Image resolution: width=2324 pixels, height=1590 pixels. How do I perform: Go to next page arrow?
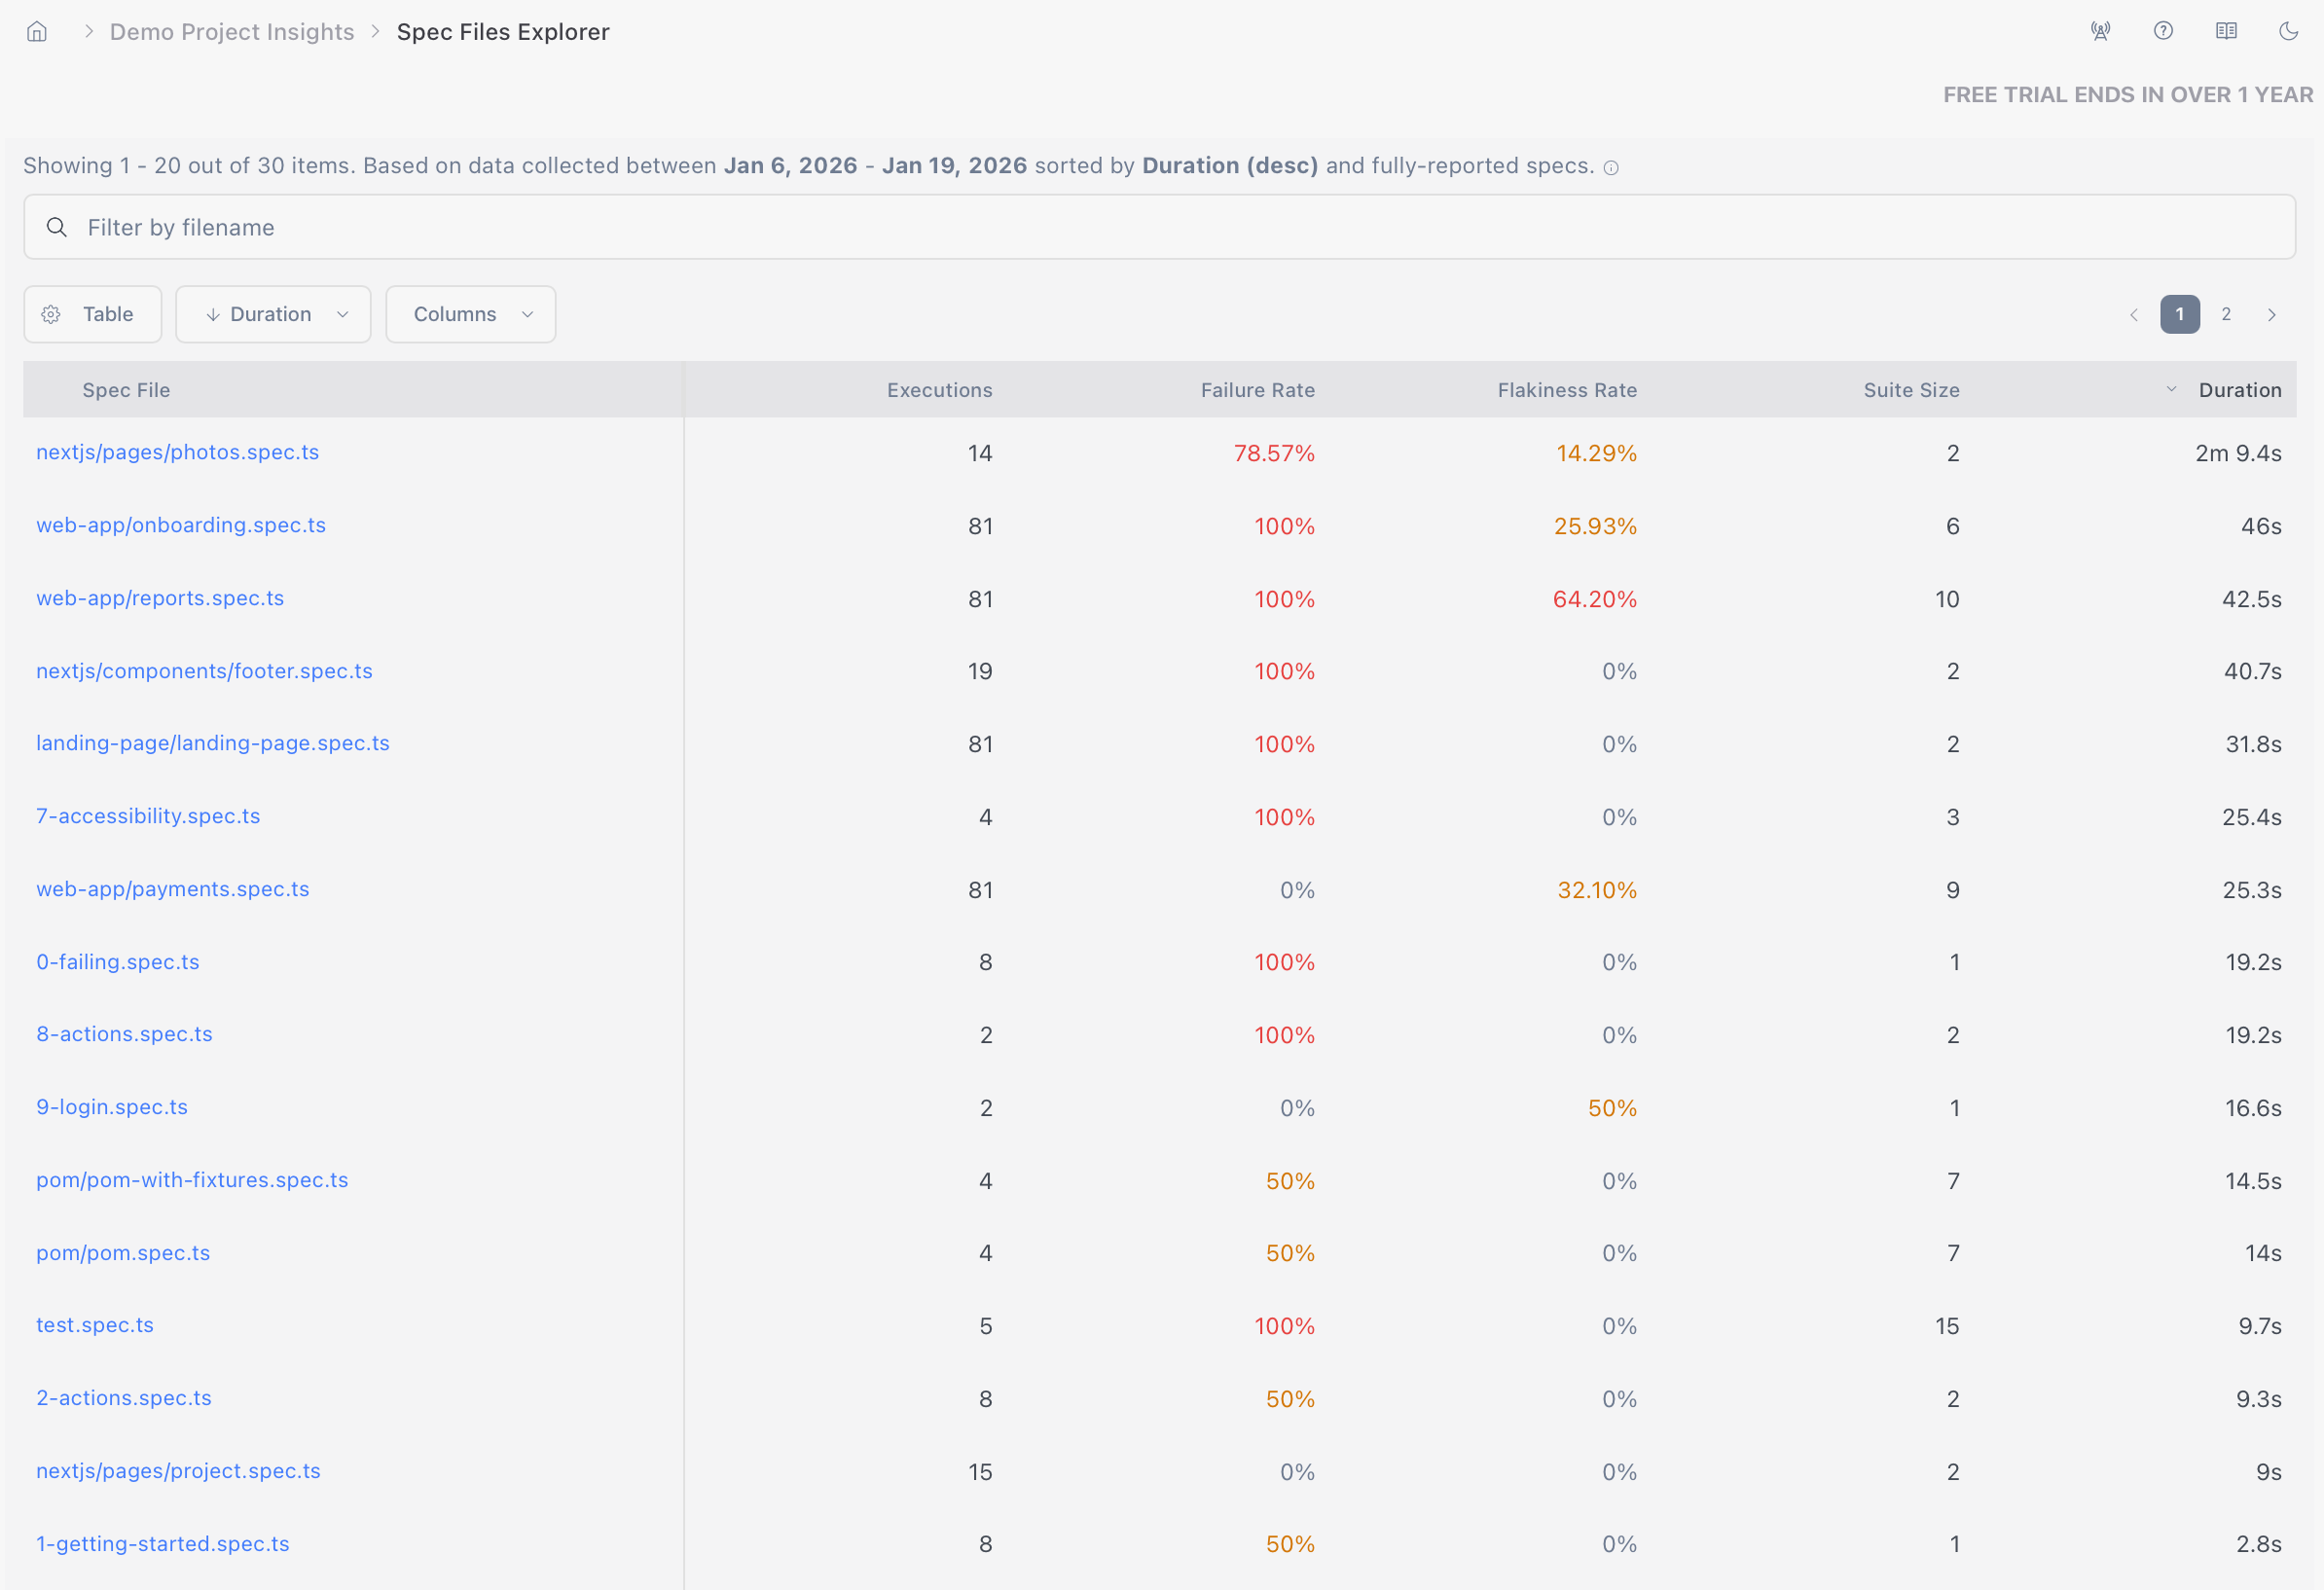(2272, 314)
